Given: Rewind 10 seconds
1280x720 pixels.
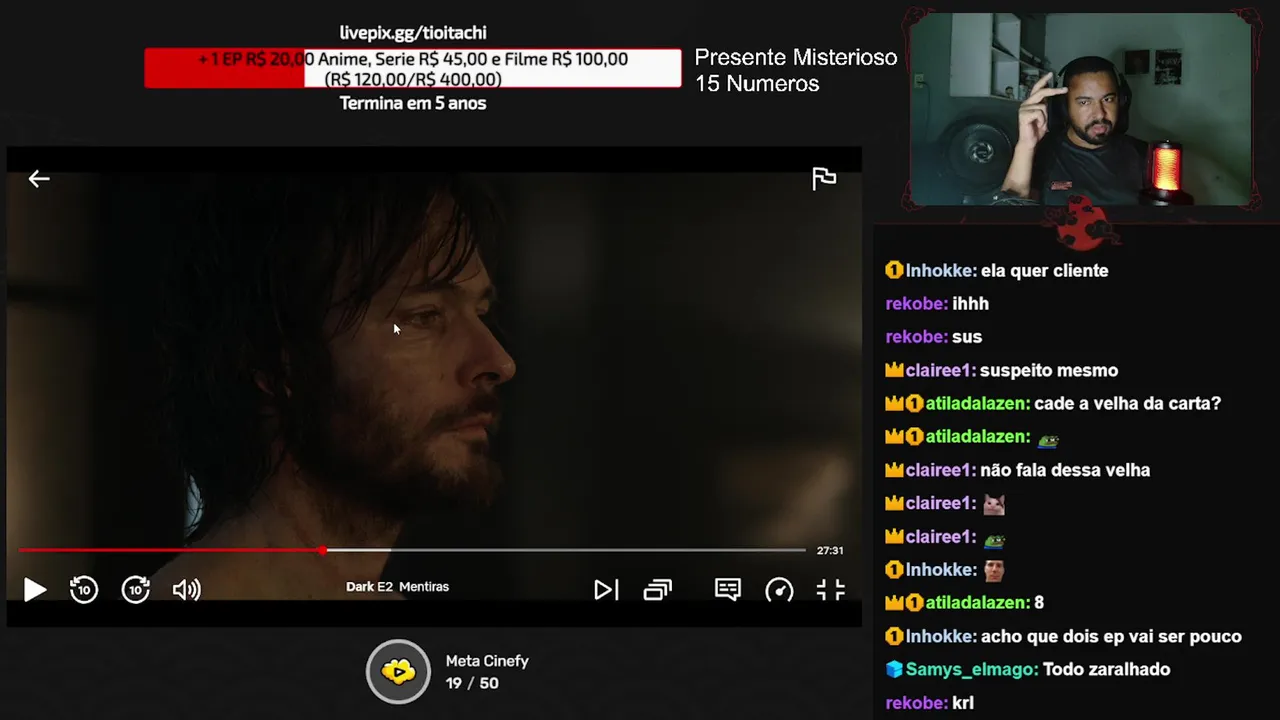Looking at the screenshot, I should [x=84, y=590].
